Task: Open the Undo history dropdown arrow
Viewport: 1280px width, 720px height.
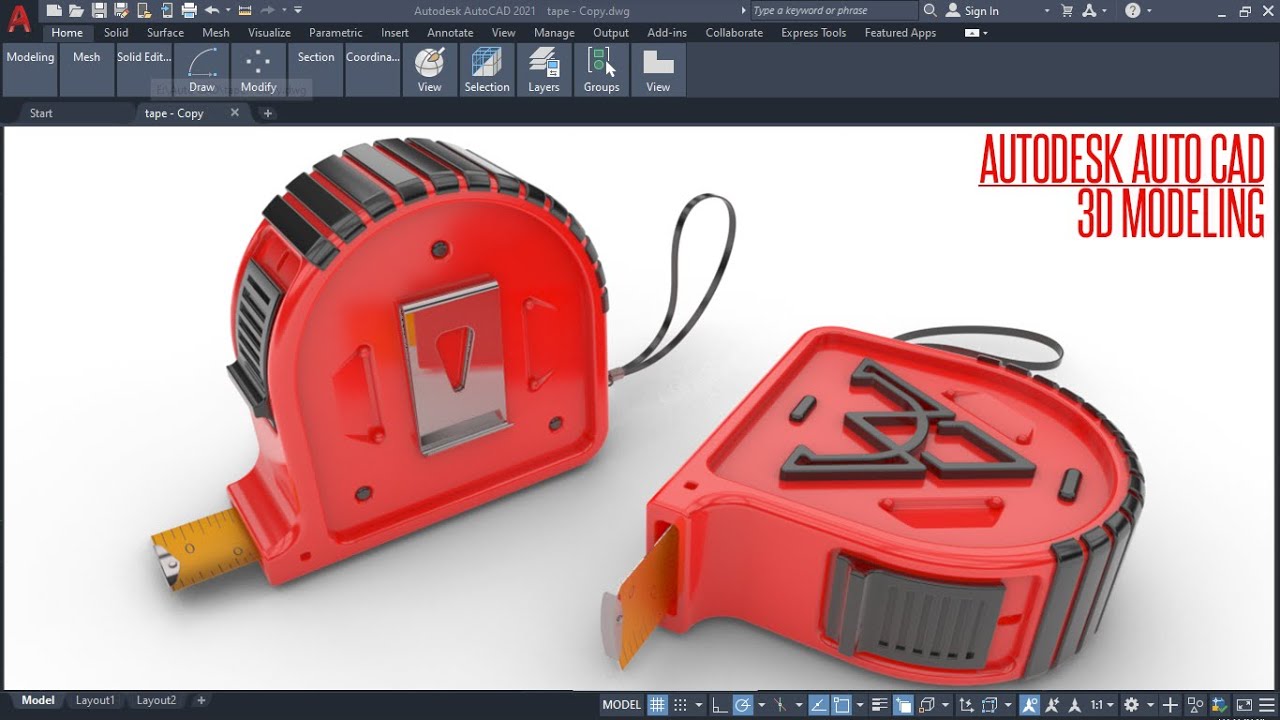Action: (228, 10)
